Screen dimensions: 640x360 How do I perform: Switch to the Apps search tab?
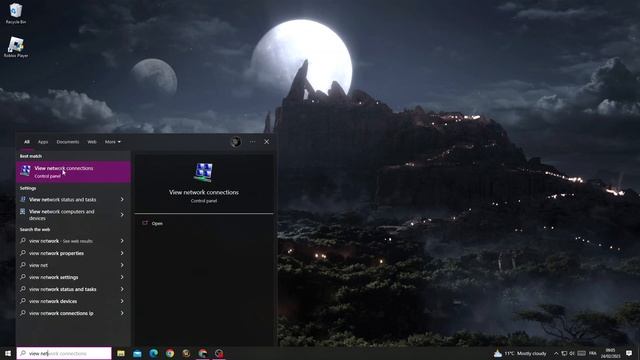coord(43,142)
